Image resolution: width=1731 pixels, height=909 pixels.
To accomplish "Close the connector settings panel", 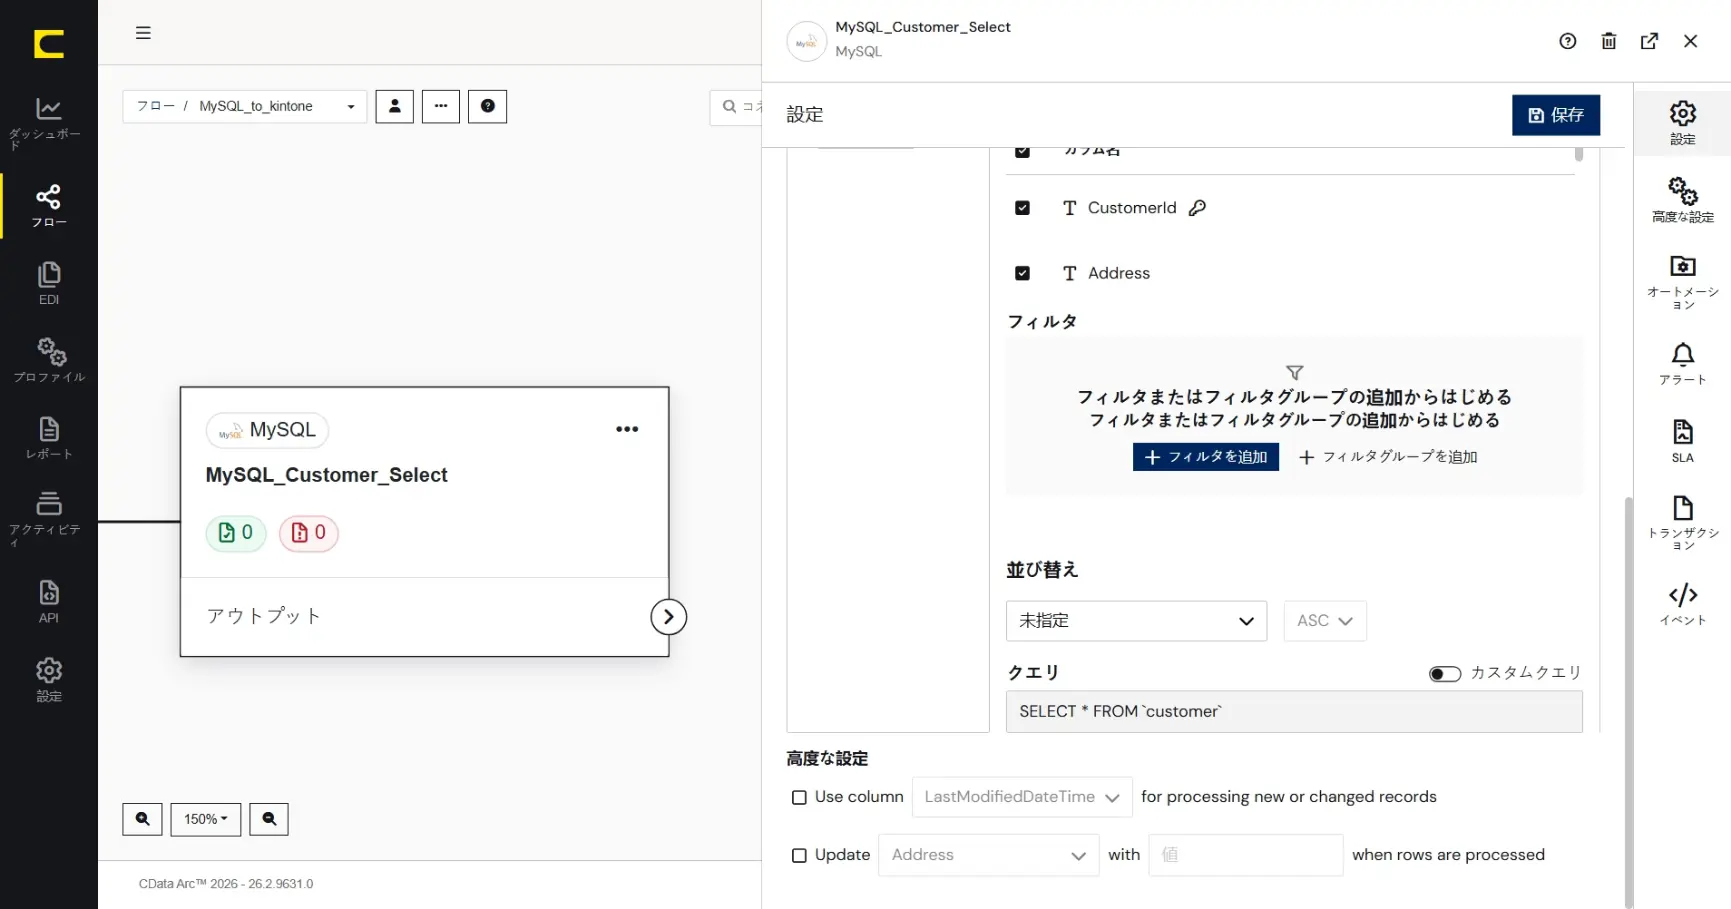I will pos(1691,41).
